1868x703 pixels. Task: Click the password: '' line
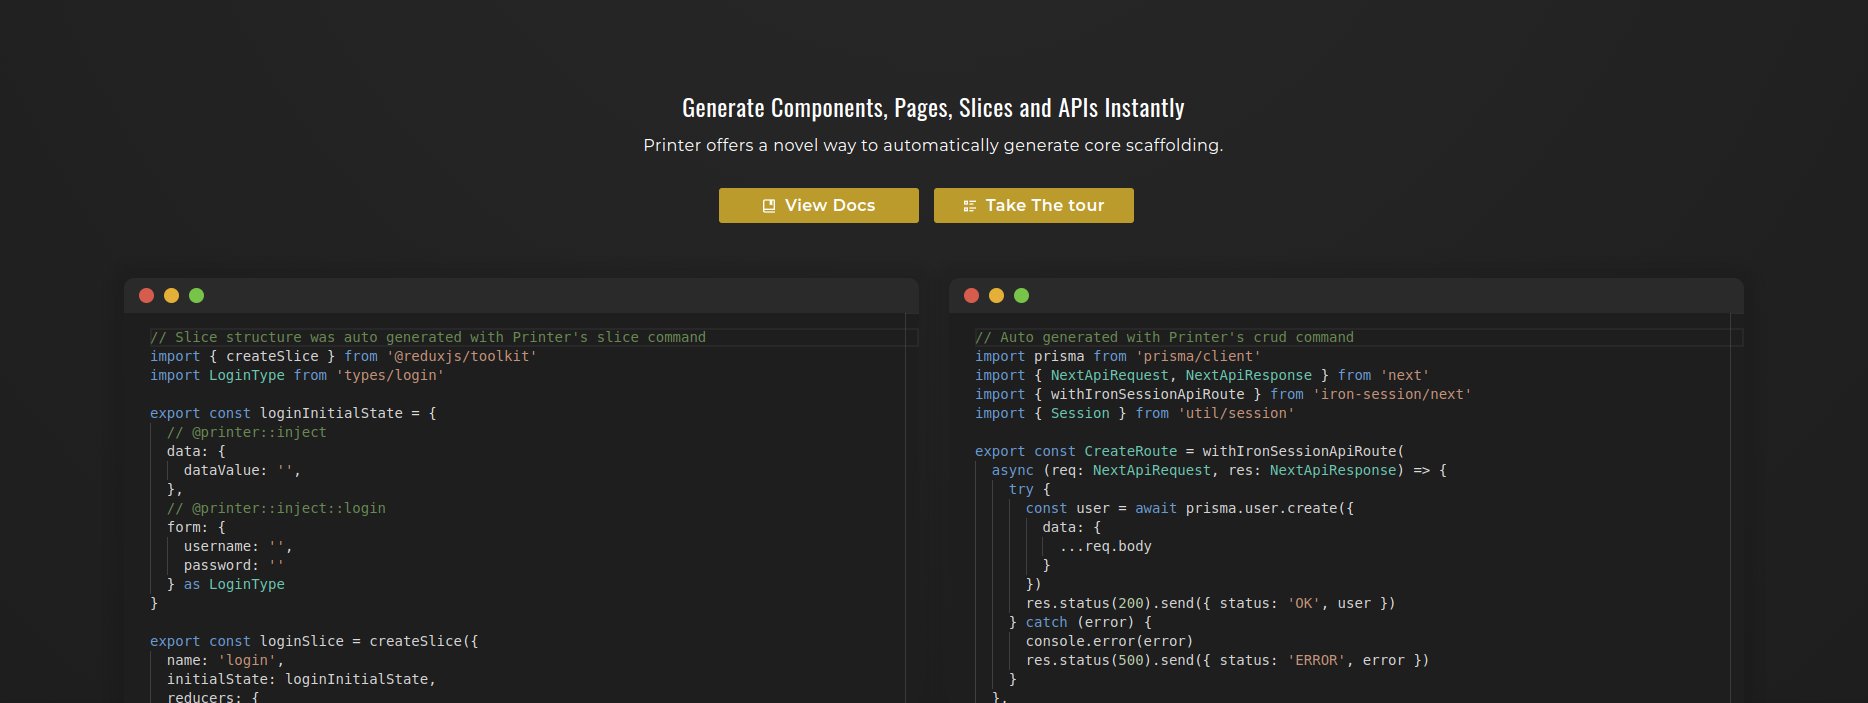tap(234, 565)
